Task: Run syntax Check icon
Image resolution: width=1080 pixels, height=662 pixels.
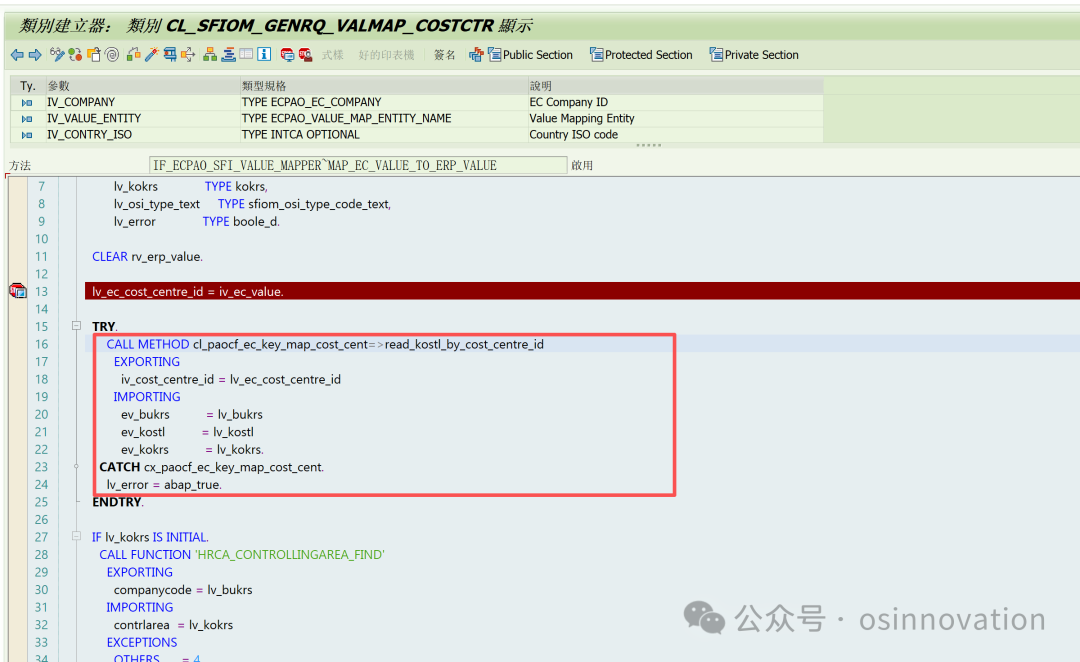Action: 134,54
